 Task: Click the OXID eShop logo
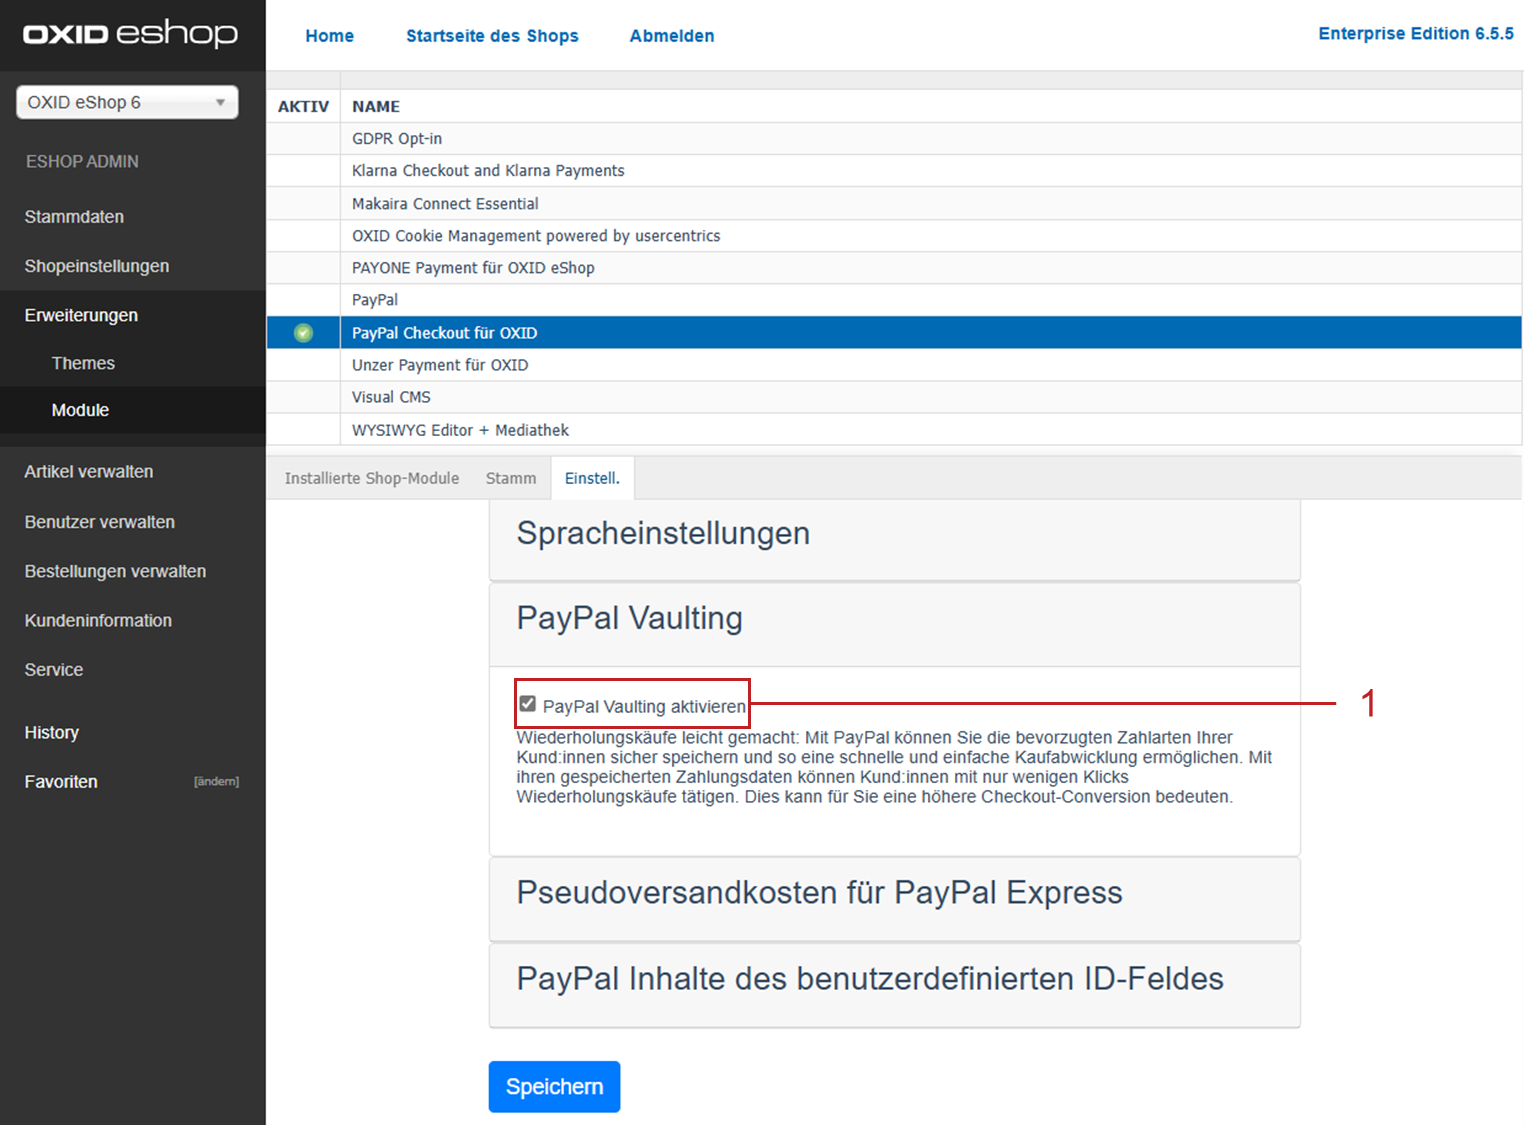(131, 34)
